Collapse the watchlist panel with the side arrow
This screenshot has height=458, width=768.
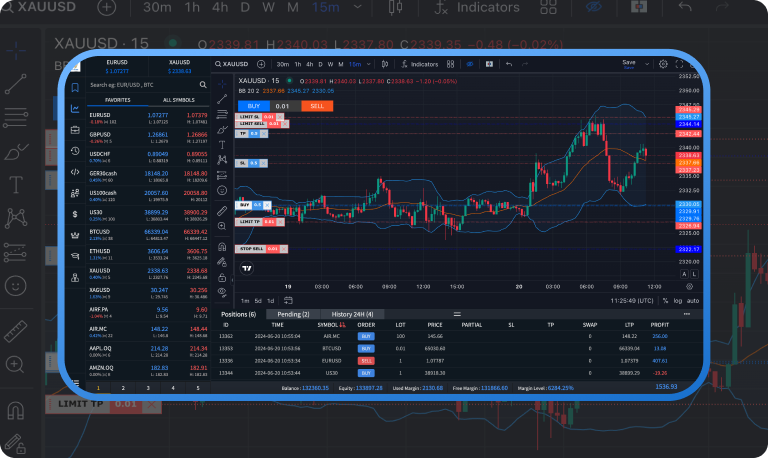232,280
